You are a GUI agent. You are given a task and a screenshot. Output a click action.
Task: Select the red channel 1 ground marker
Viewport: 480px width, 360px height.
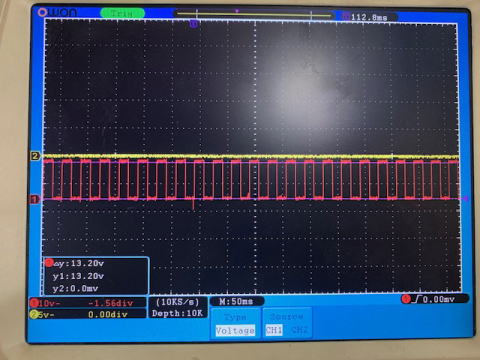(35, 199)
